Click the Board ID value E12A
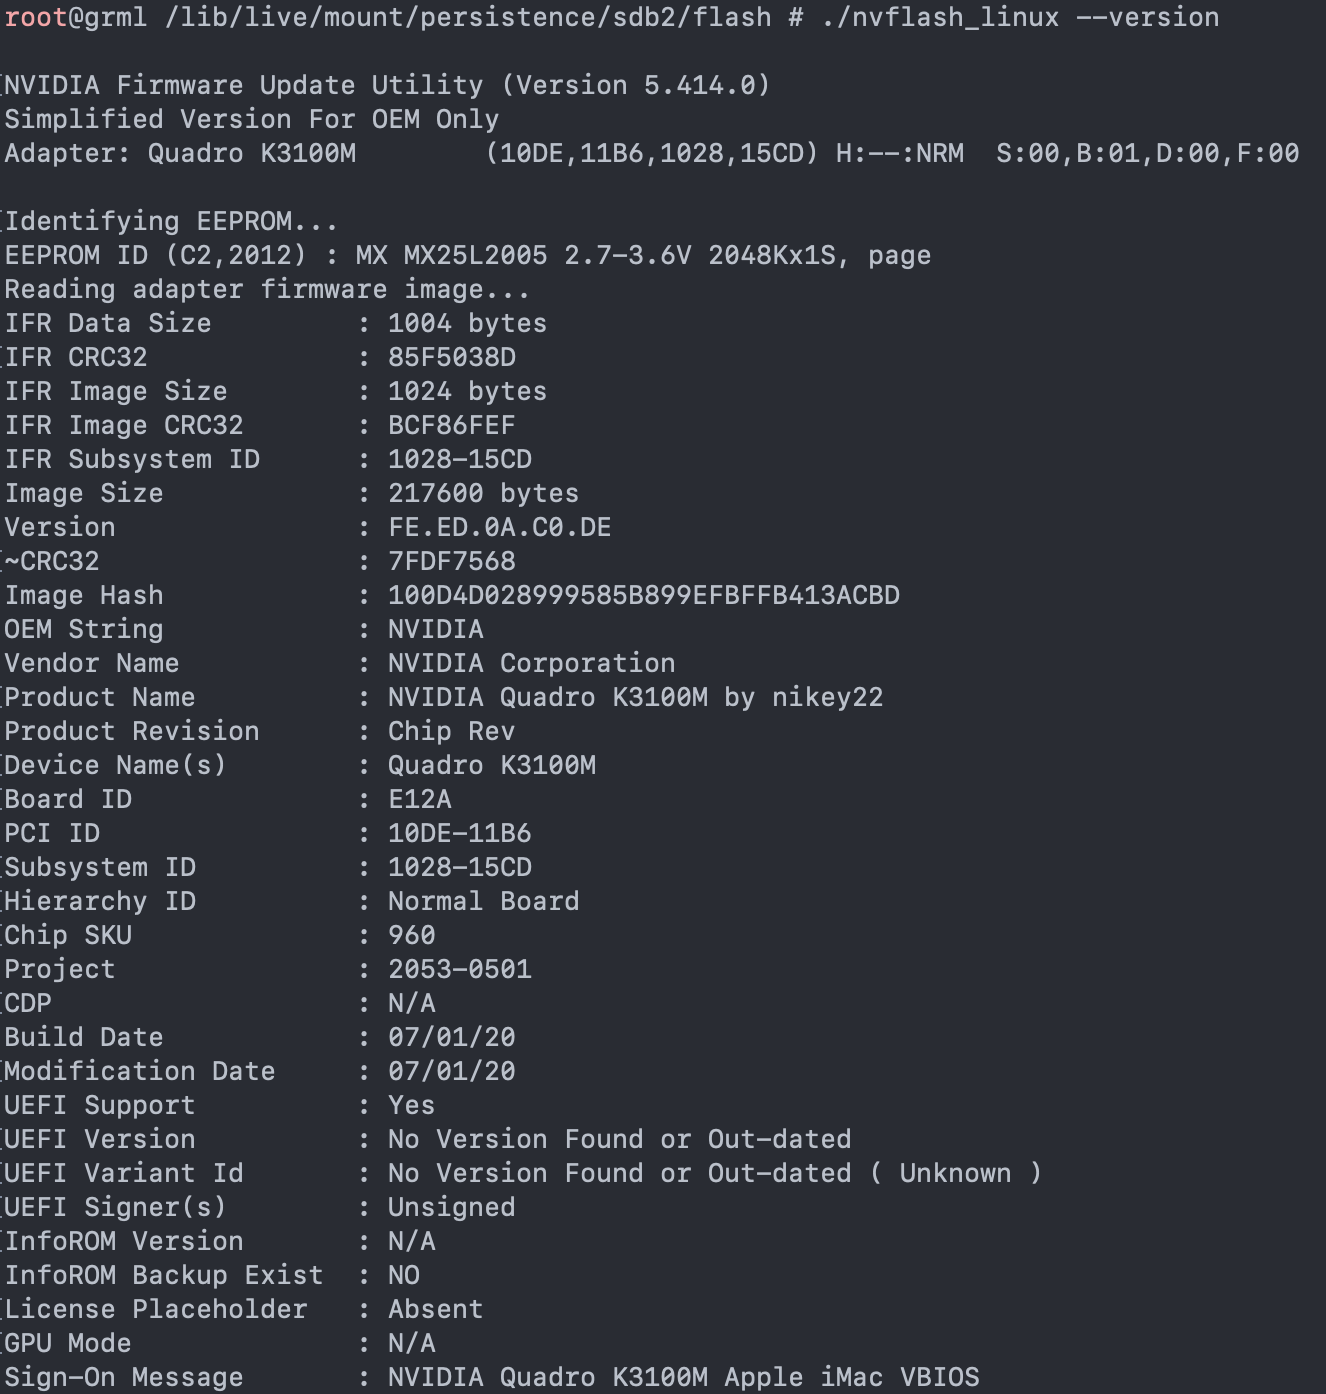Screen dimensions: 1326x1394 (419, 799)
